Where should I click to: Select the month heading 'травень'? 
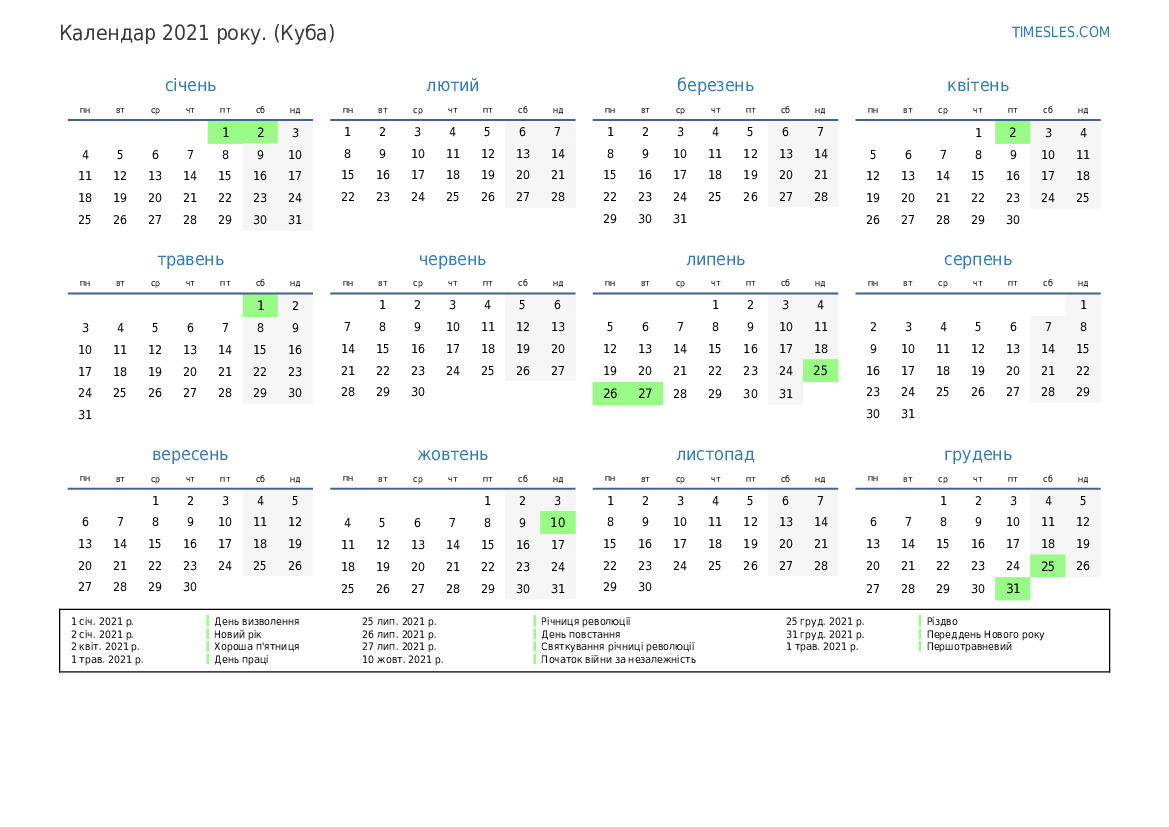(x=190, y=260)
